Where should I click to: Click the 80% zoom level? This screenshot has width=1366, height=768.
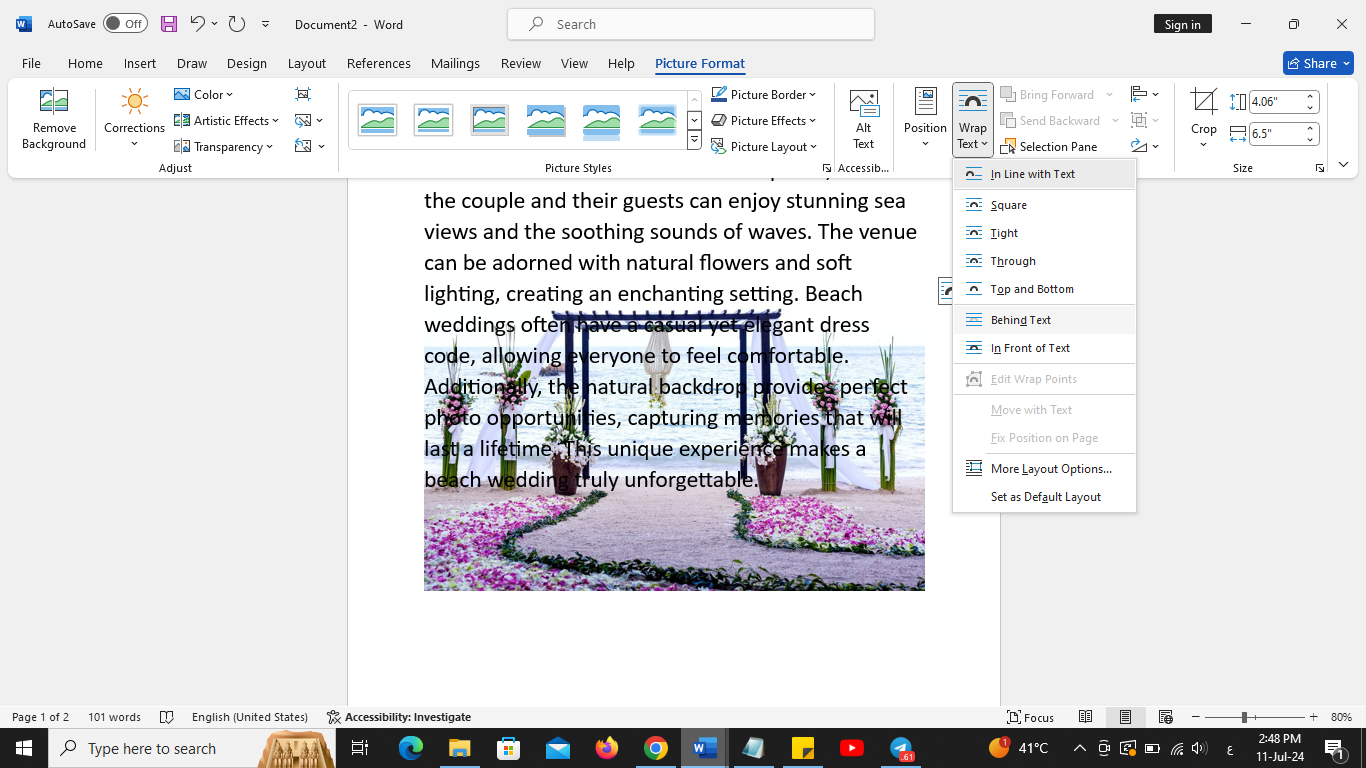point(1341,717)
